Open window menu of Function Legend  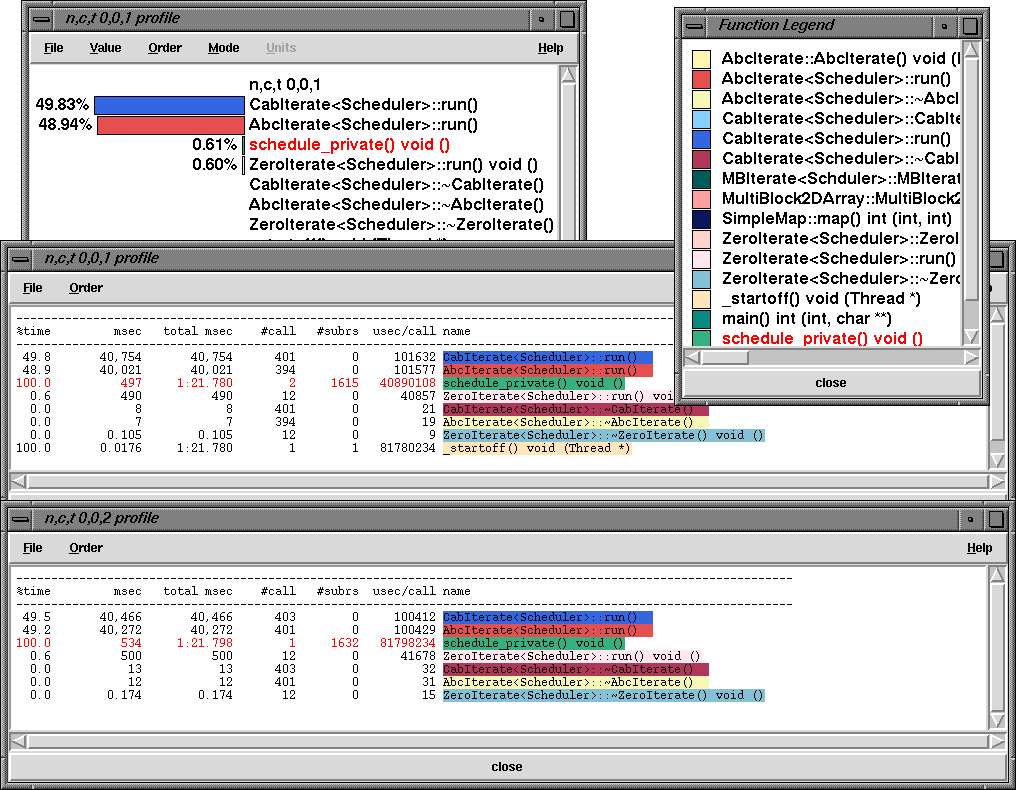(x=695, y=27)
